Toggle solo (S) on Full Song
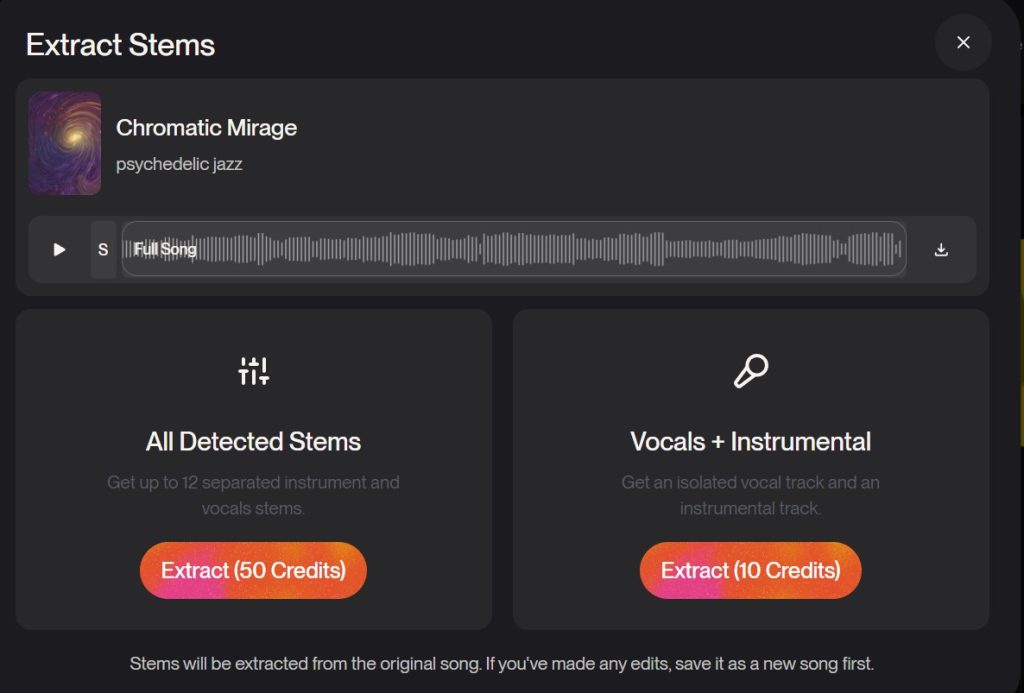 click(x=103, y=250)
